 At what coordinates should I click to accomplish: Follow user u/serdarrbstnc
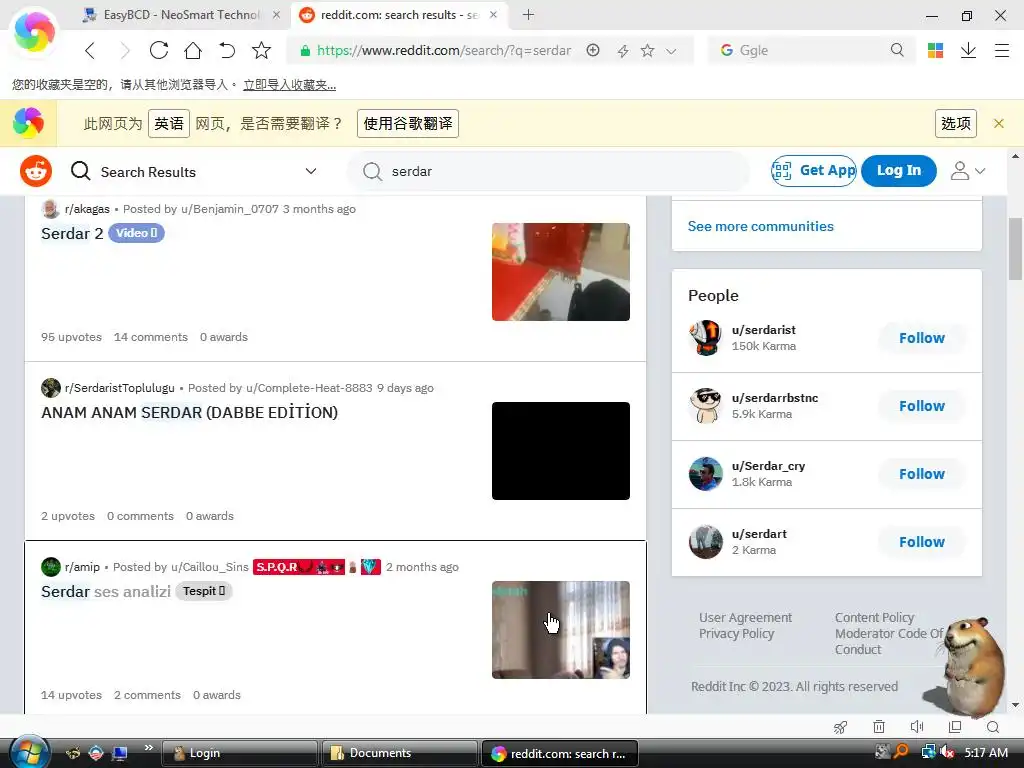[x=921, y=406]
